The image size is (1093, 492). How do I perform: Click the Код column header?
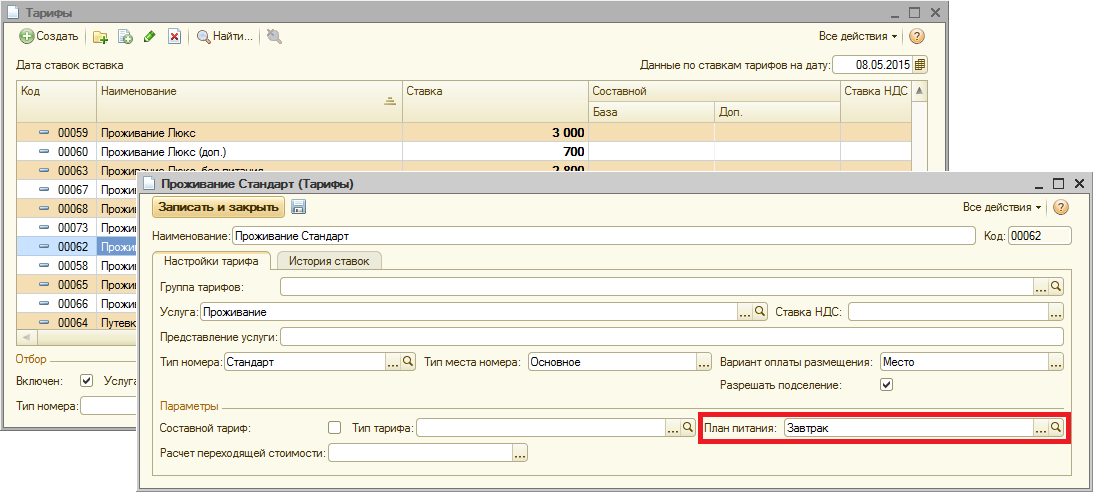56,102
